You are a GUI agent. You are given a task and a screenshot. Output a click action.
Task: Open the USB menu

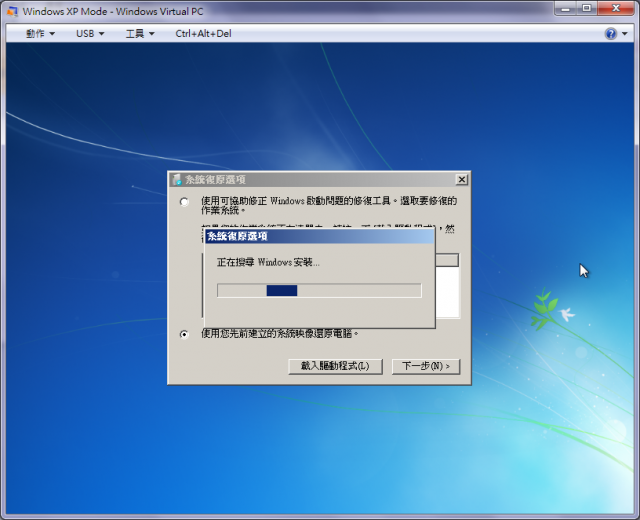pyautogui.click(x=90, y=33)
